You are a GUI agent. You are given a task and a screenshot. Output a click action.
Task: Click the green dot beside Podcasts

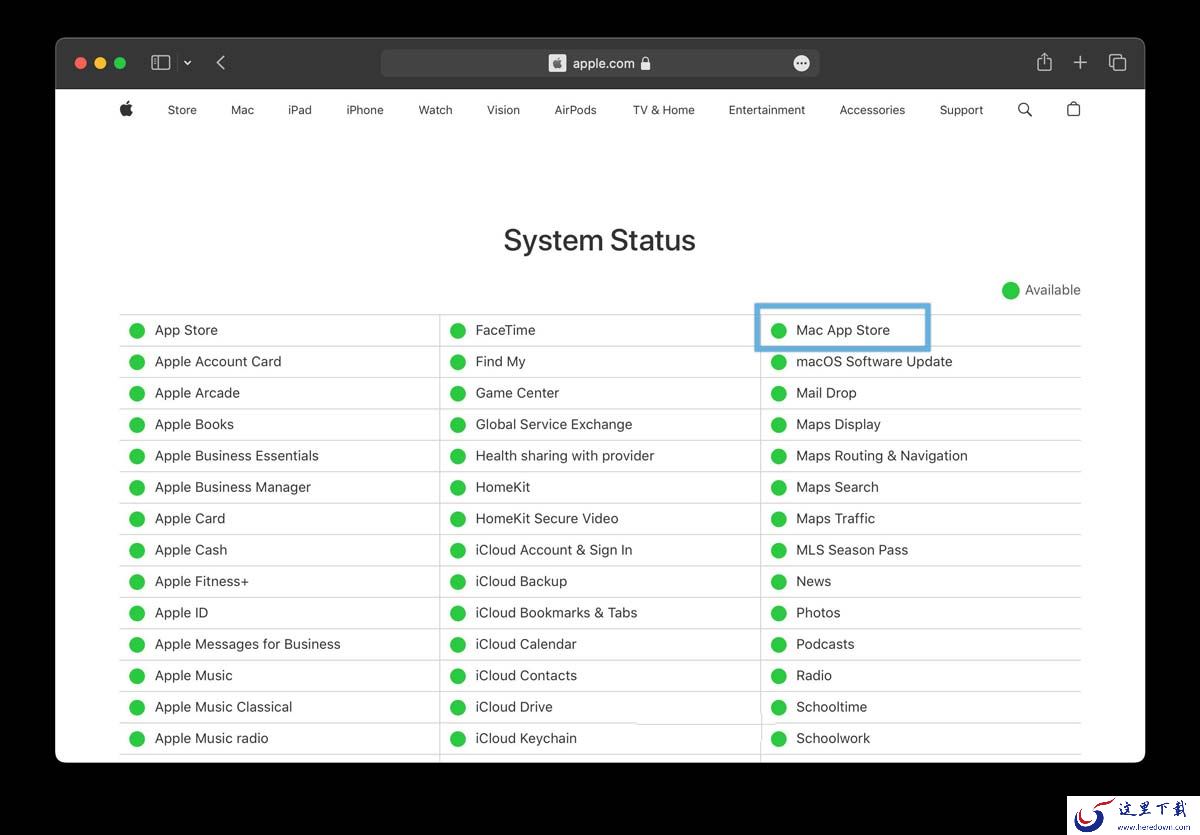pos(779,645)
